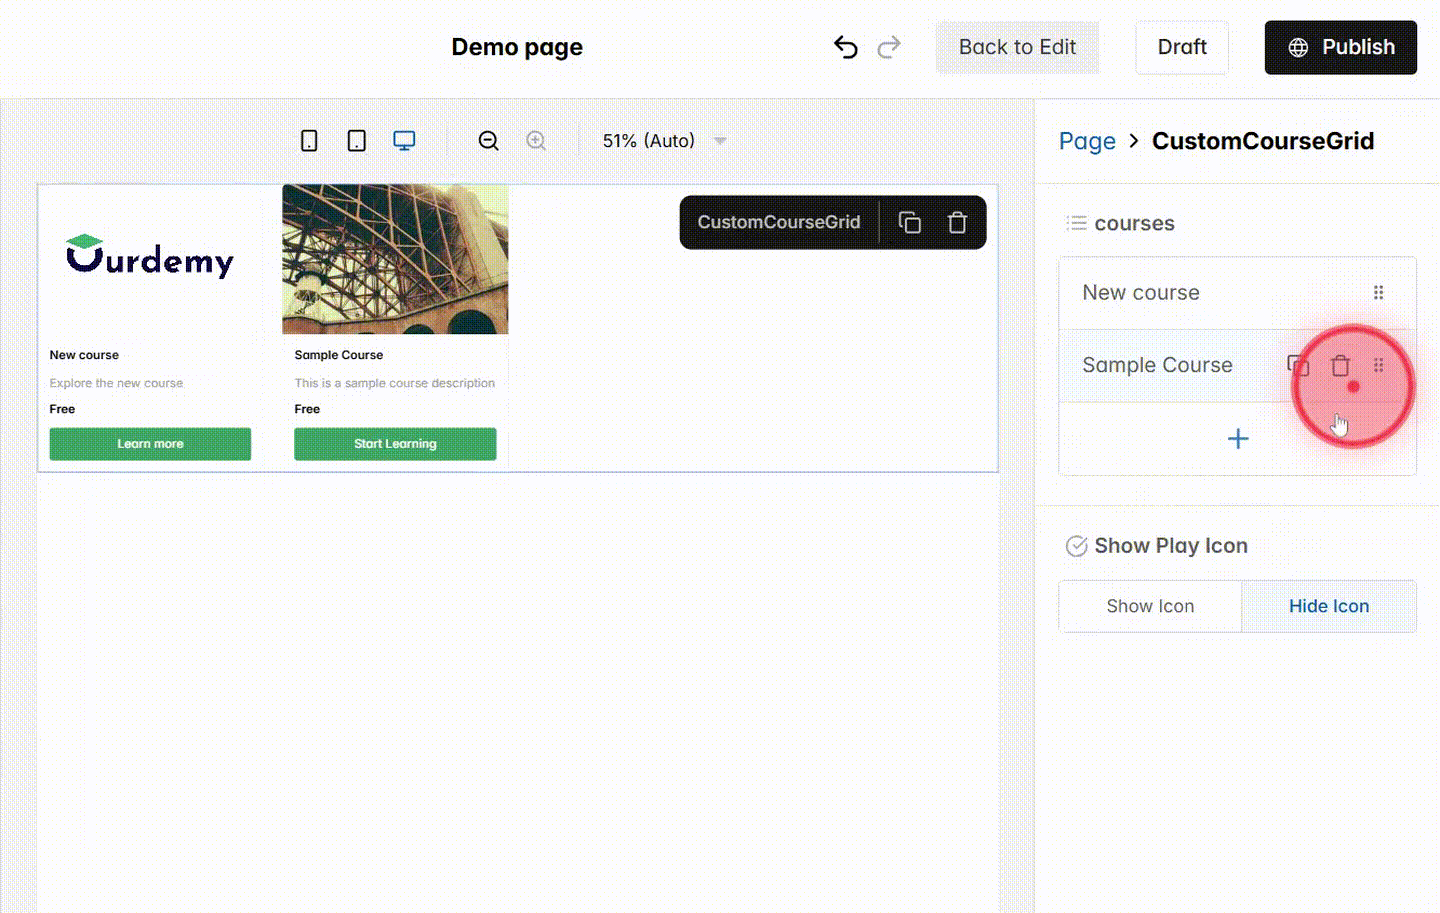Duplicate the Sample Course entry
1440x913 pixels.
[x=1297, y=365]
